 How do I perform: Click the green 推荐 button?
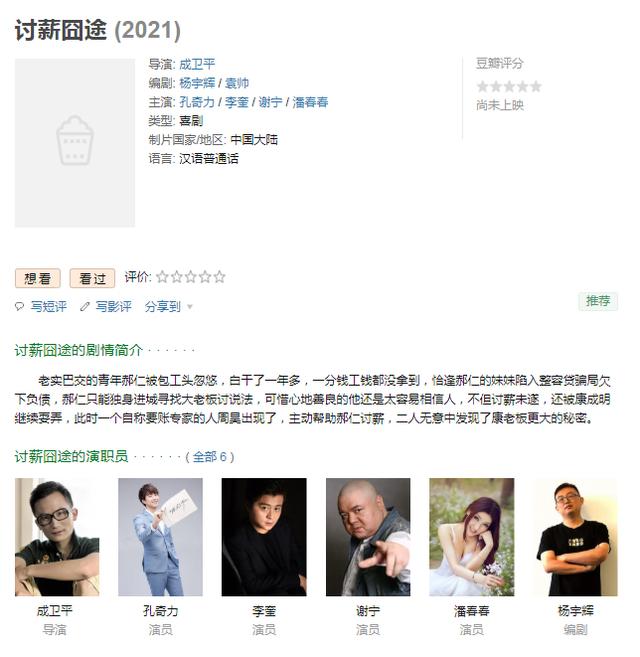(x=598, y=301)
